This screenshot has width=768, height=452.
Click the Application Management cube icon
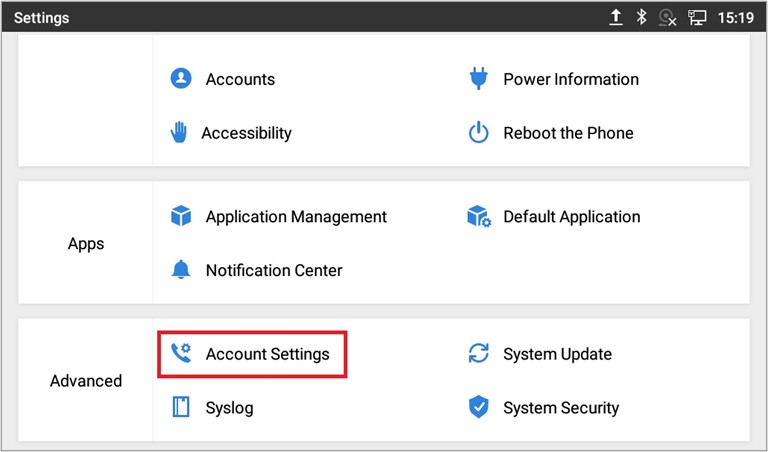[181, 216]
